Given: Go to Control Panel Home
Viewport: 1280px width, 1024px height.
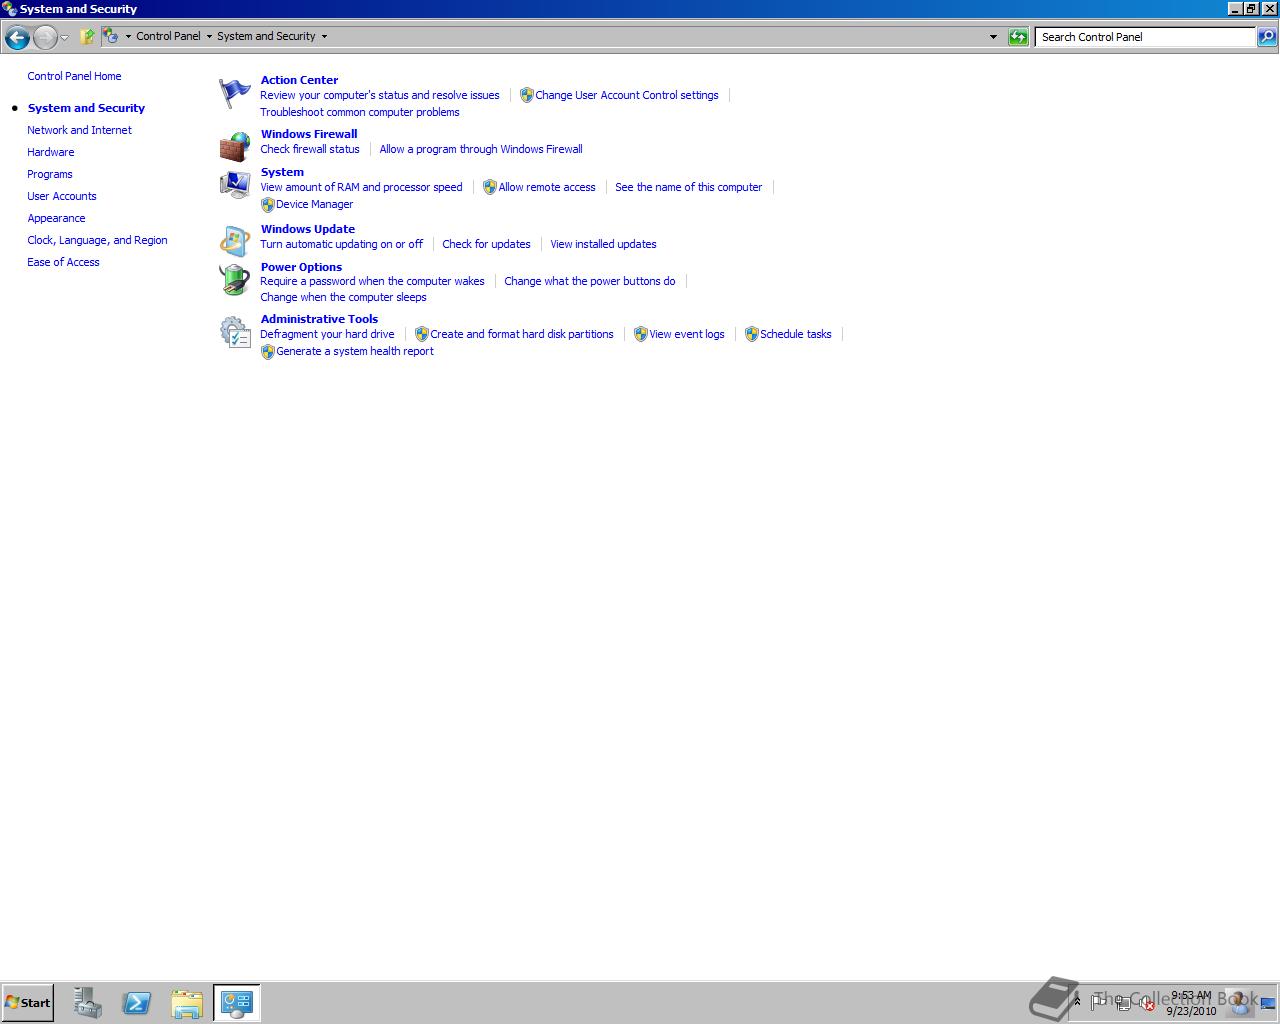Looking at the screenshot, I should 74,76.
